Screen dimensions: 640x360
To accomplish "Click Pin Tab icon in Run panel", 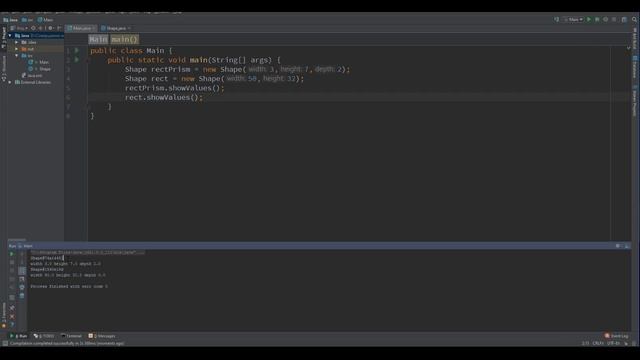I will tap(12, 308).
